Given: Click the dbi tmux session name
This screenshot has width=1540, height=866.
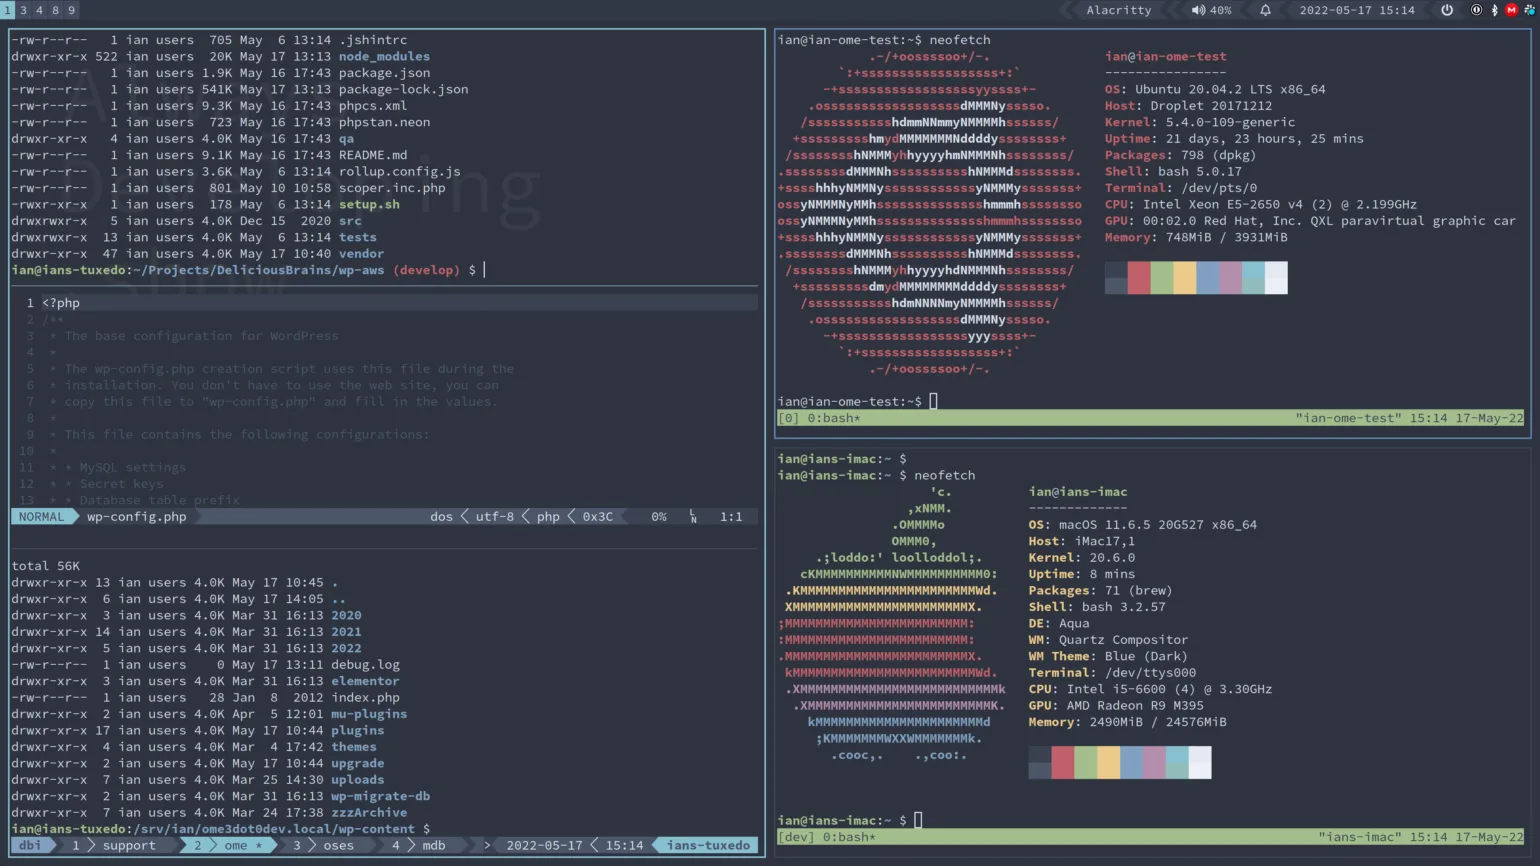Looking at the screenshot, I should (x=29, y=845).
